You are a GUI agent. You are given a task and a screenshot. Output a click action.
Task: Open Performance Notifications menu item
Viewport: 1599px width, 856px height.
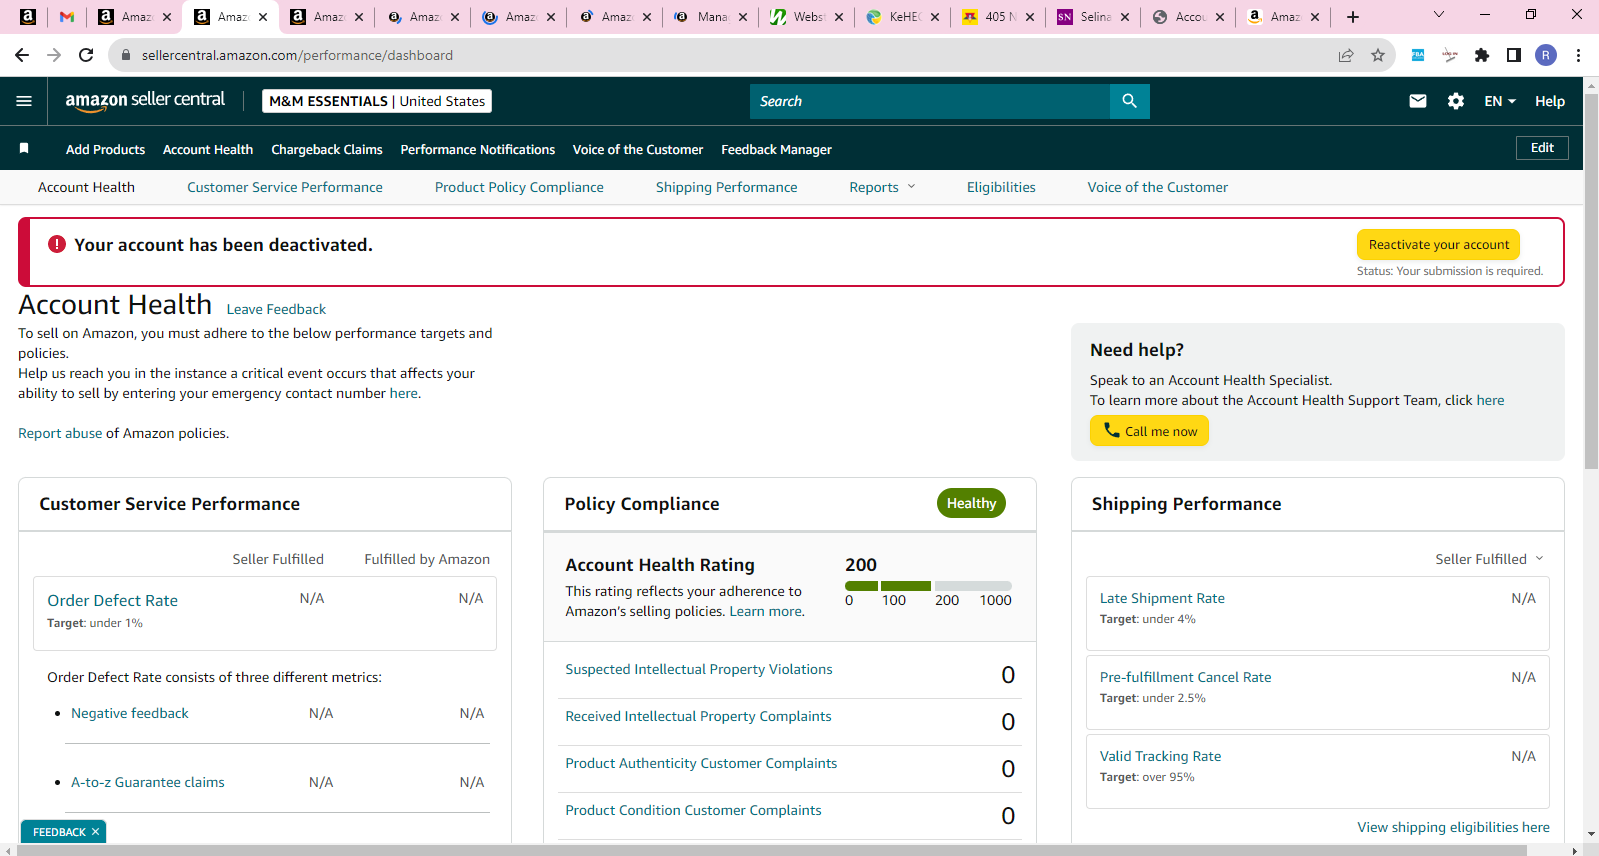point(478,149)
